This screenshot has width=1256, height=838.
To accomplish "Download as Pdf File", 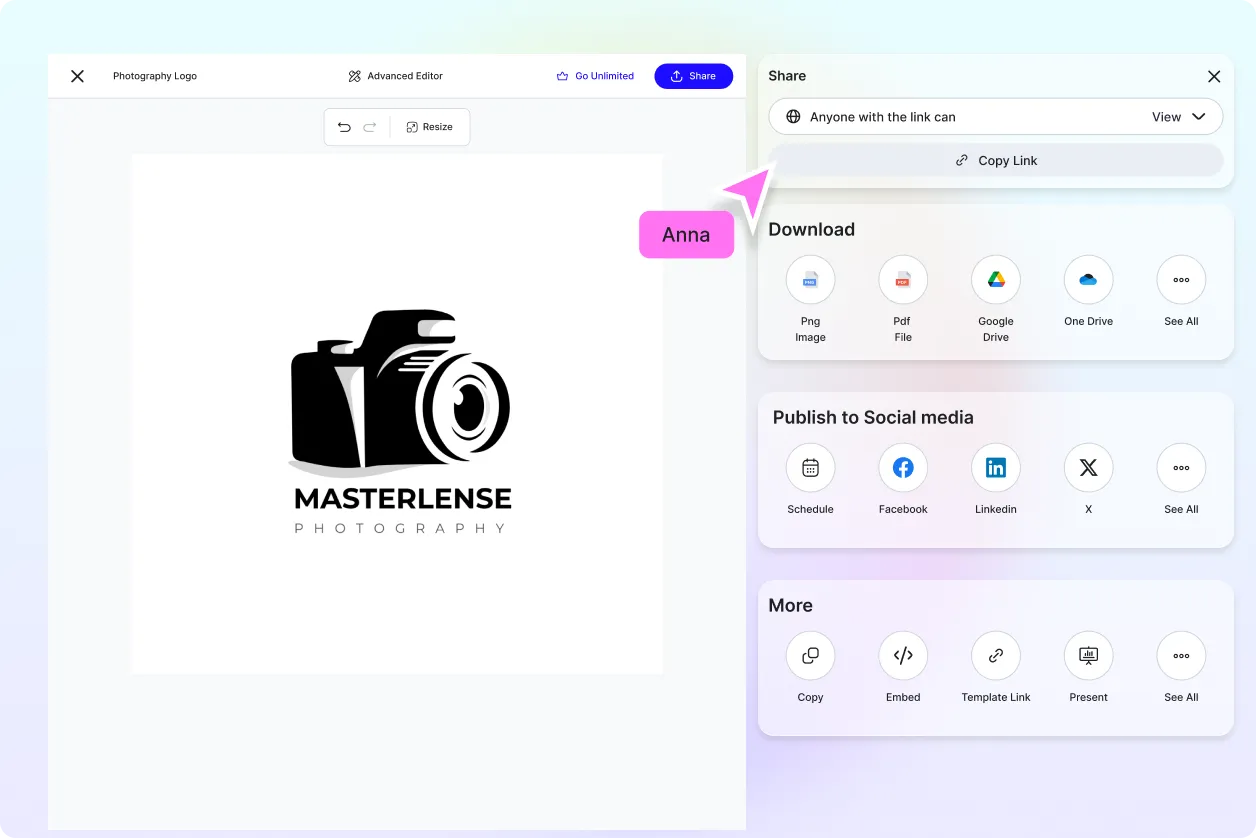I will point(903,280).
